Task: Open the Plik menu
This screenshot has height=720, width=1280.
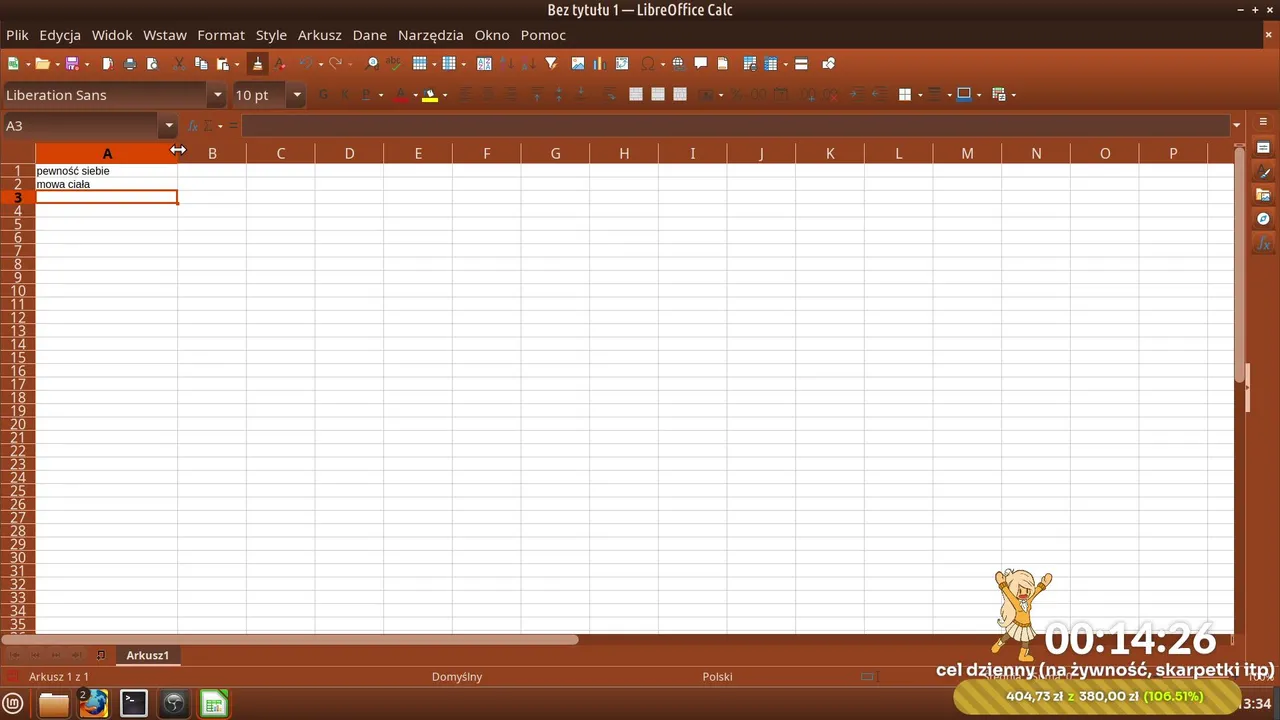Action: click(18, 35)
